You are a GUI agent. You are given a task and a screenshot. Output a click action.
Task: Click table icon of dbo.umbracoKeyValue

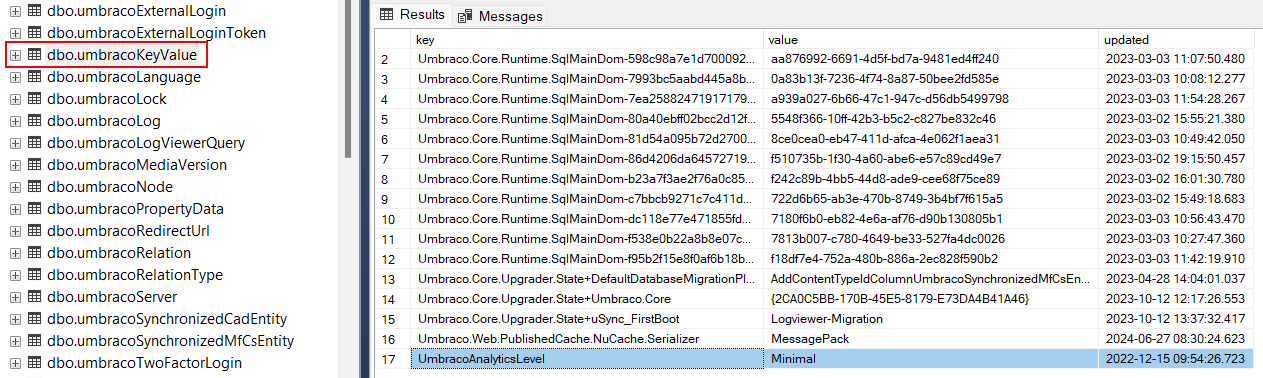(x=34, y=55)
